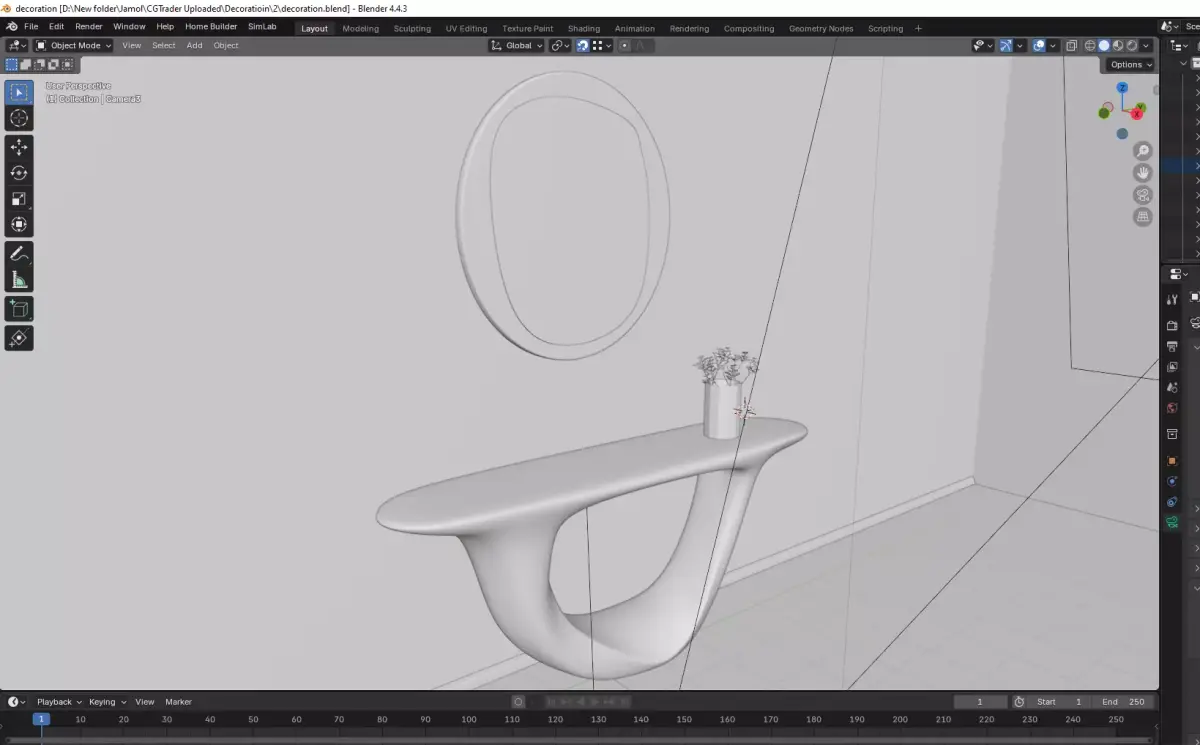This screenshot has width=1200, height=745.
Task: Open the World properties tab
Action: tap(1172, 408)
